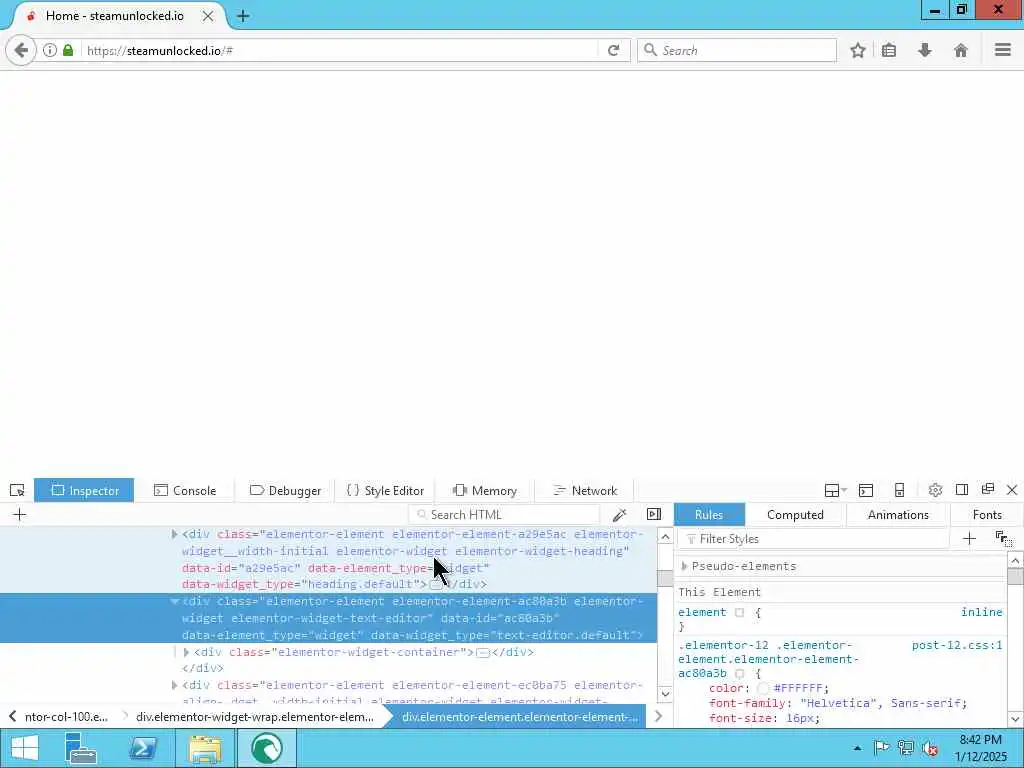Select the Animations sidebar tab
This screenshot has width=1024, height=768.
[898, 515]
